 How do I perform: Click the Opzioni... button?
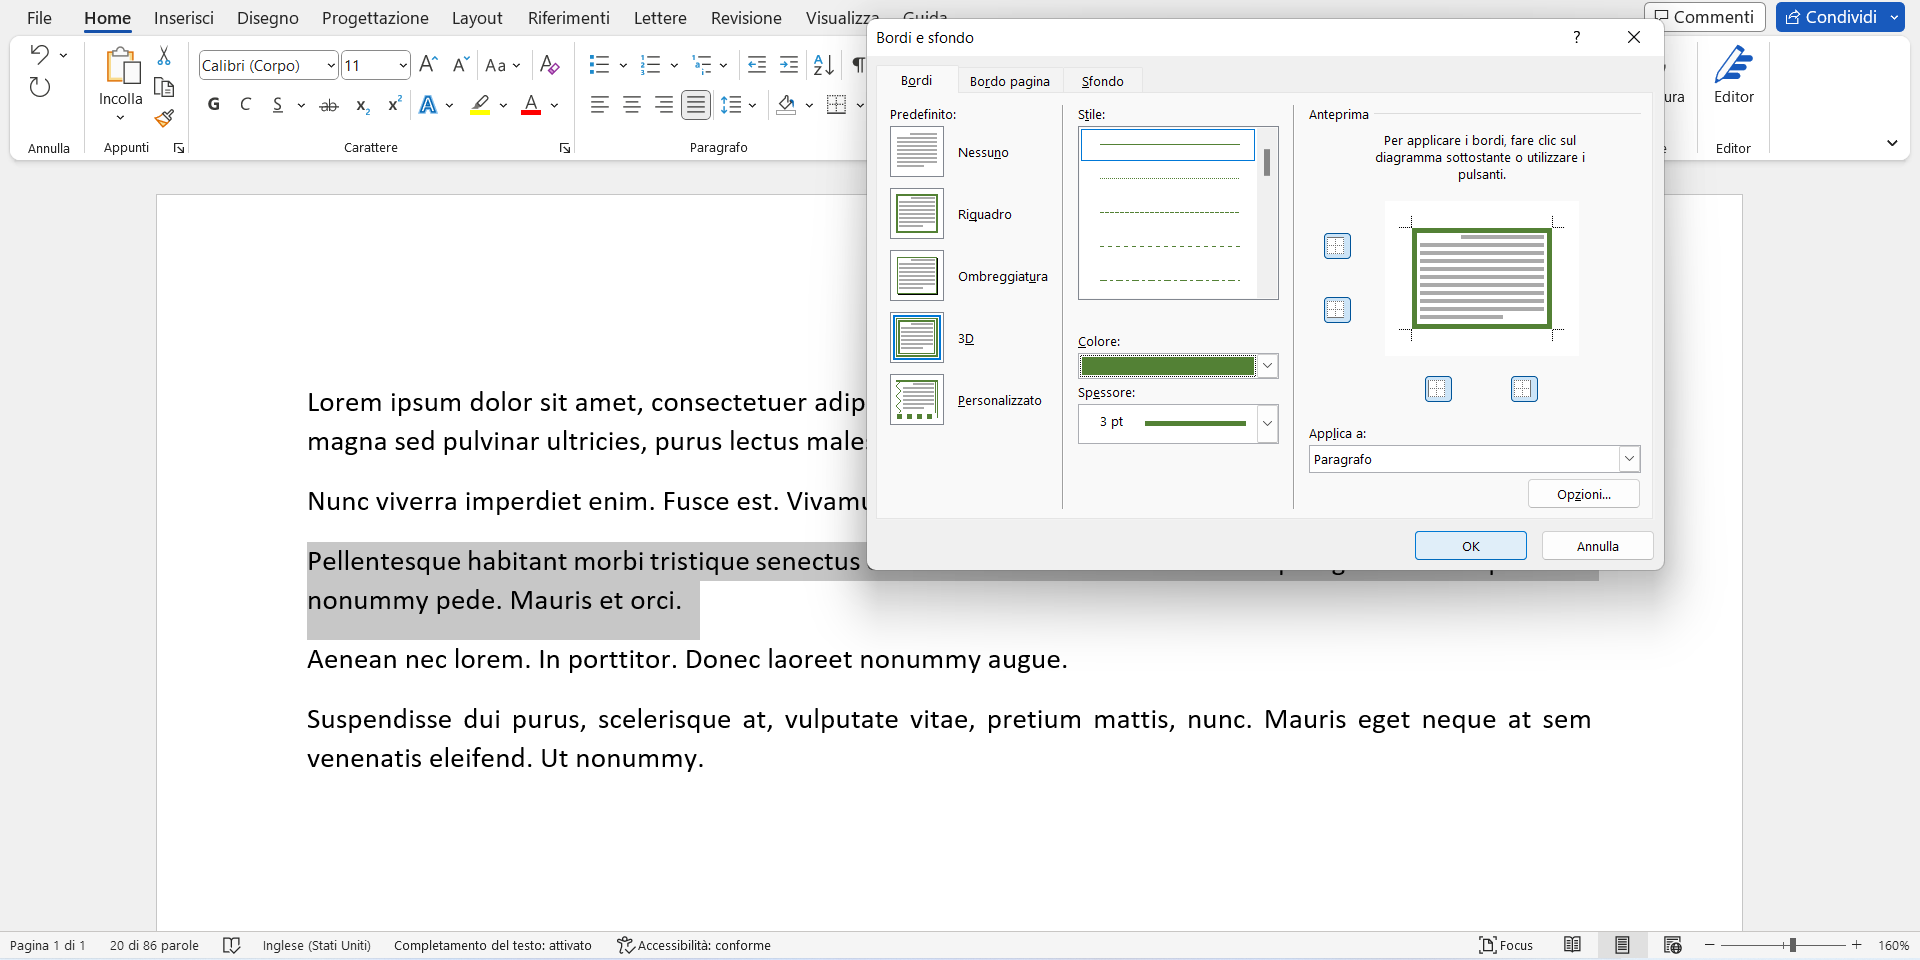pyautogui.click(x=1583, y=494)
